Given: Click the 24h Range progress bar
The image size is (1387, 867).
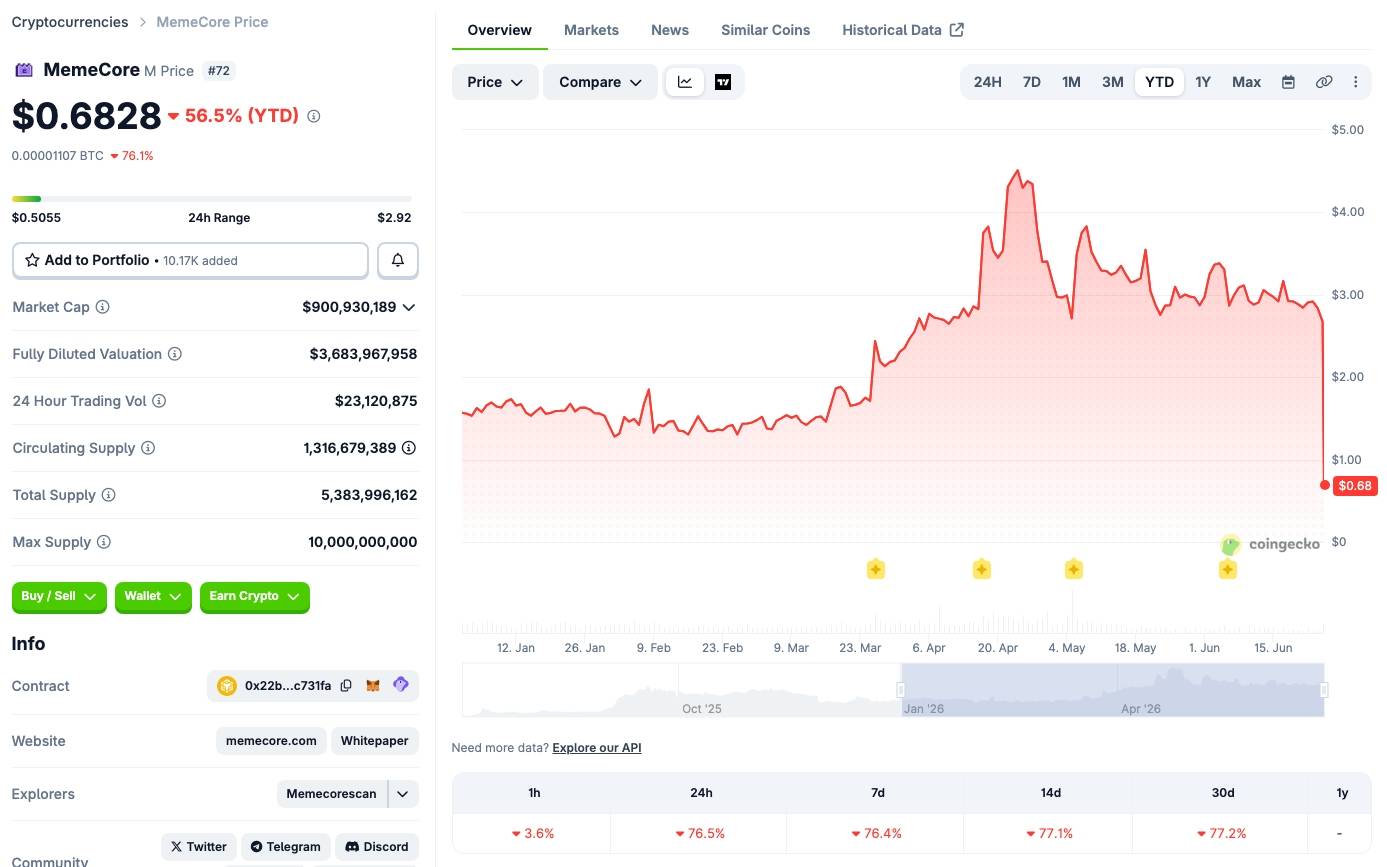Looking at the screenshot, I should [x=212, y=199].
